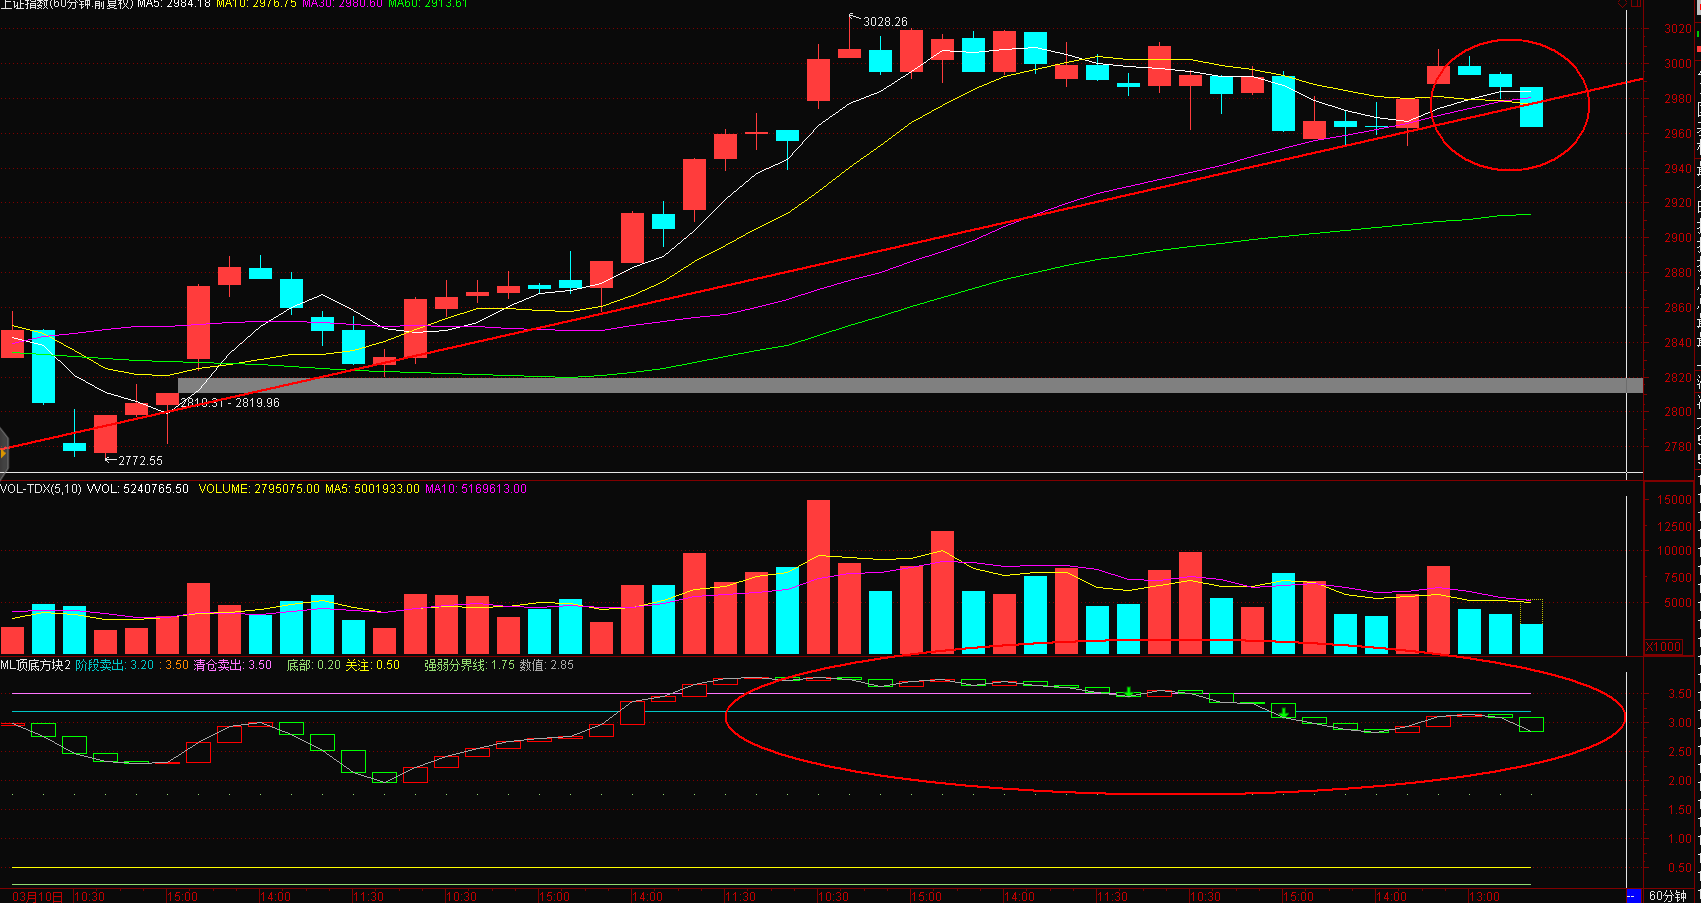Click the tallest red volume bar
1701x903 pixels.
(818, 577)
